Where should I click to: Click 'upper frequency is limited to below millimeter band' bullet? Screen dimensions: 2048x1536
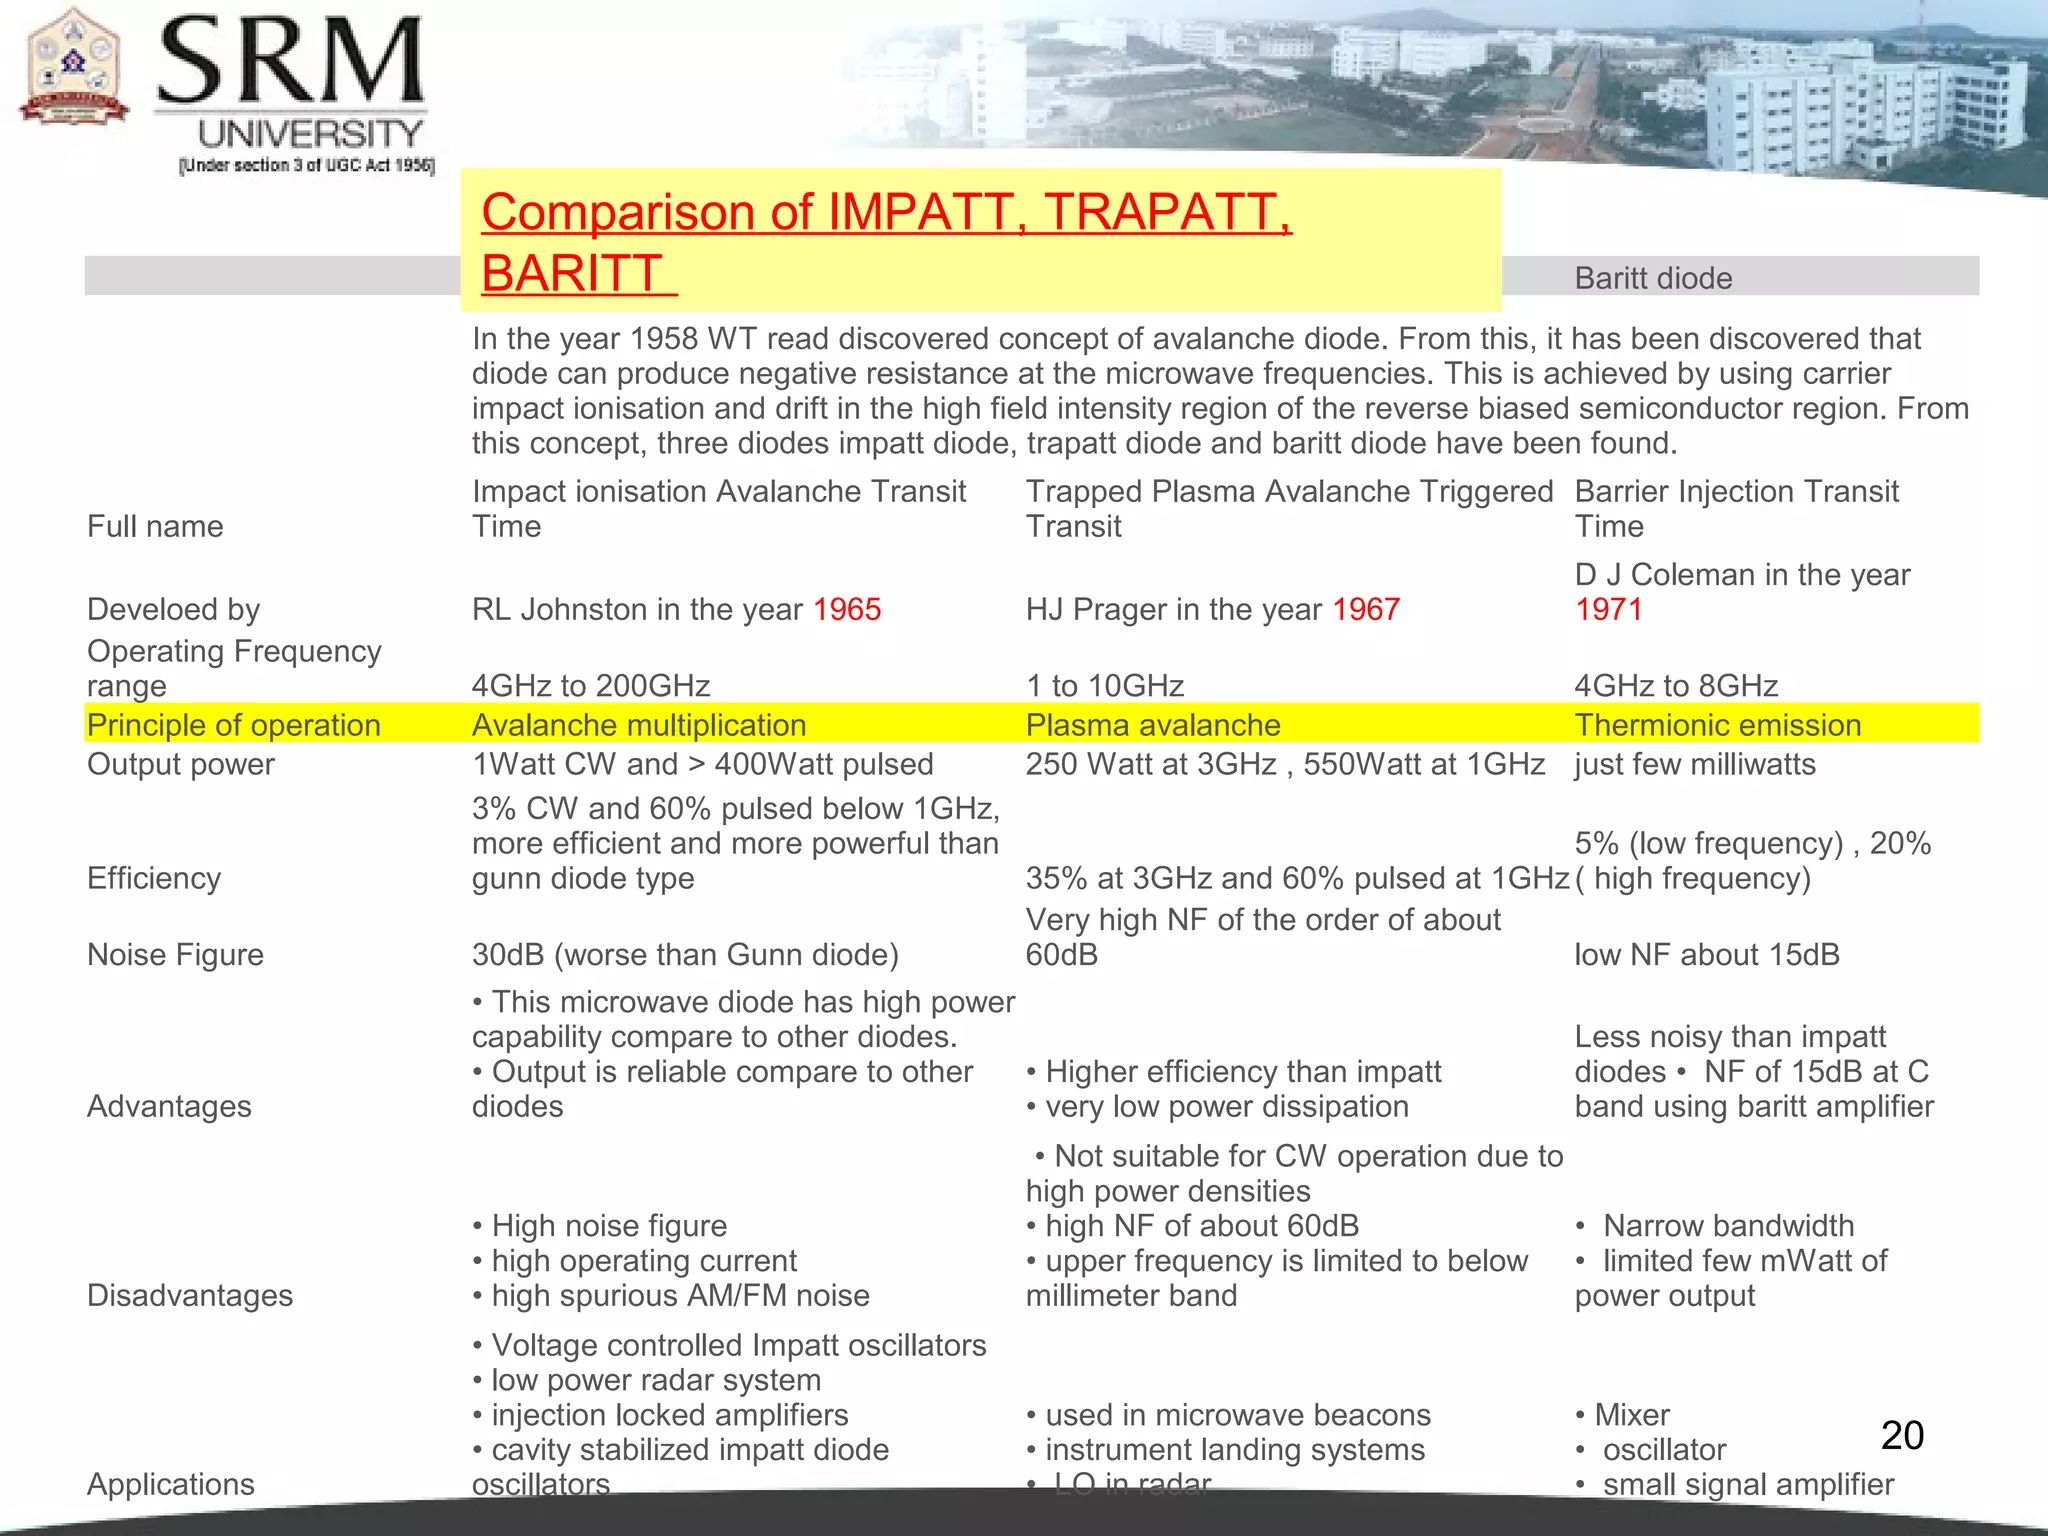[x=1277, y=1278]
